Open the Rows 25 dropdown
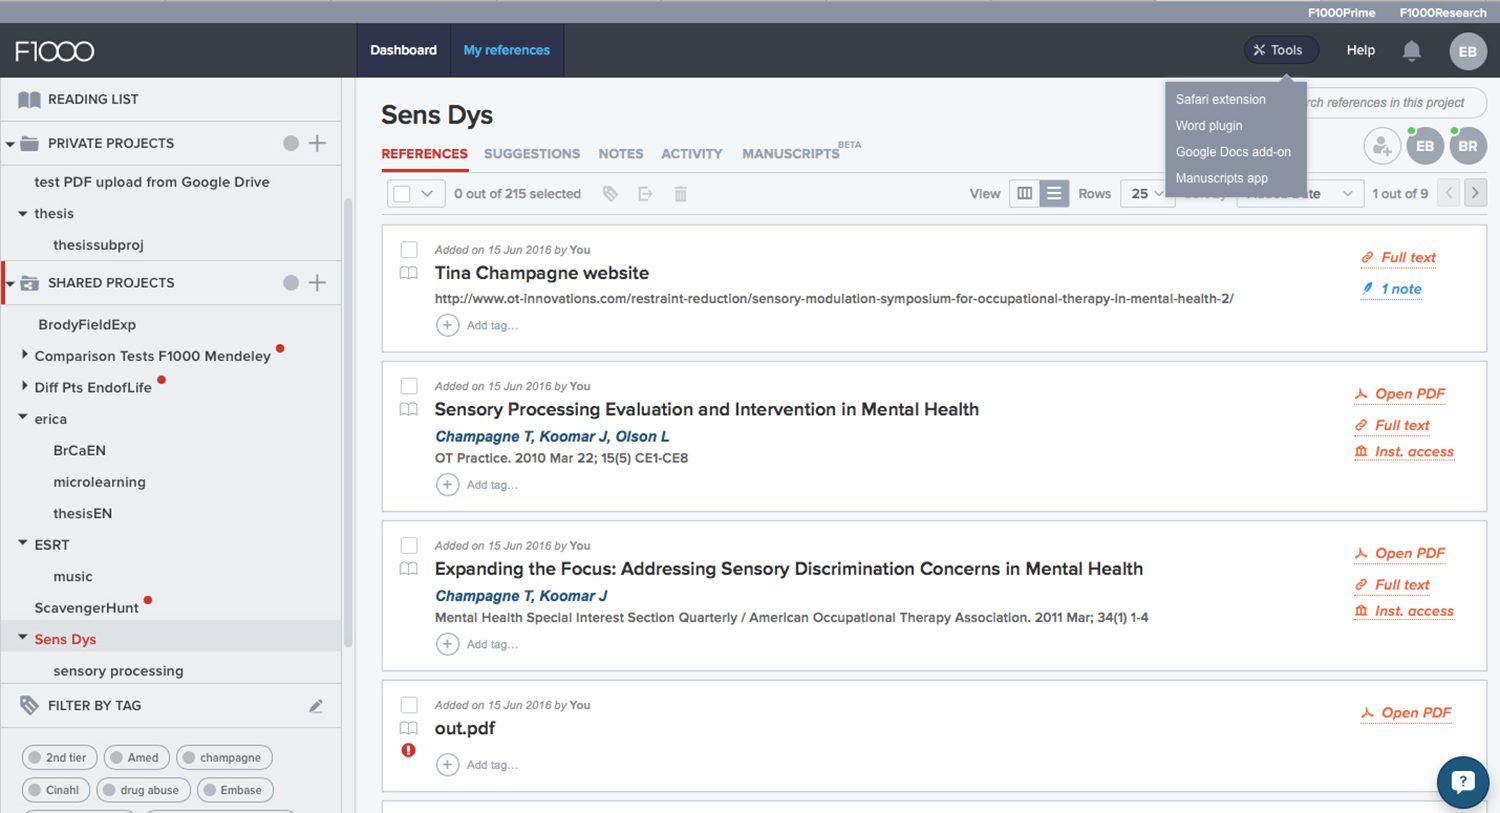This screenshot has height=813, width=1500. (x=1147, y=194)
